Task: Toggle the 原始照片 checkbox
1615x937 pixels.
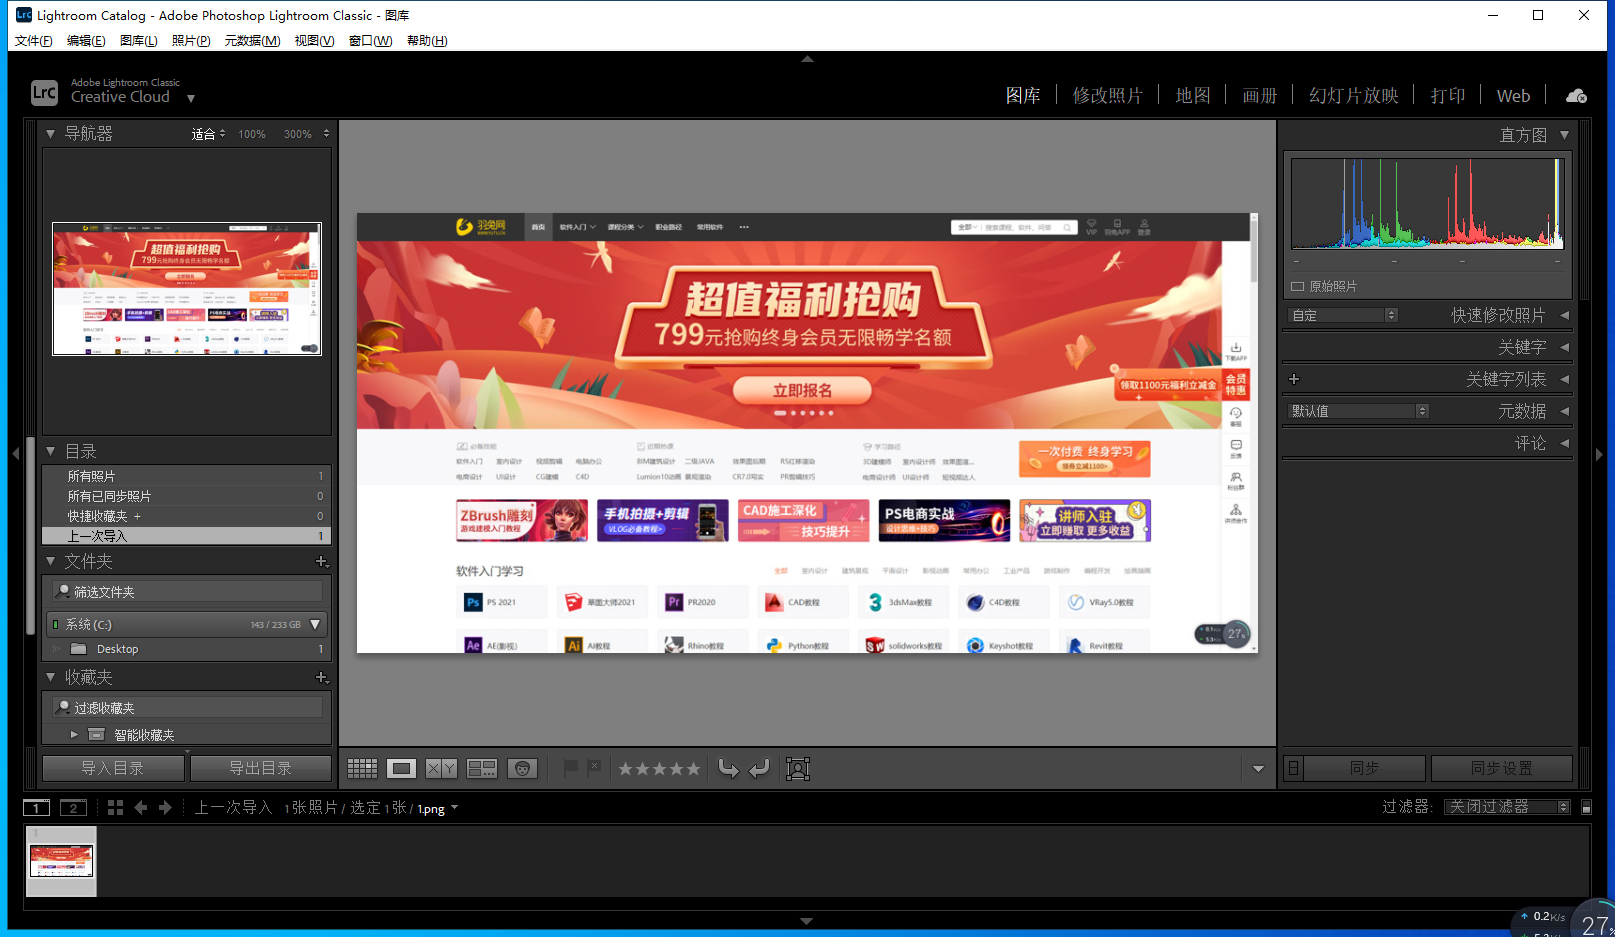Action: 1298,287
